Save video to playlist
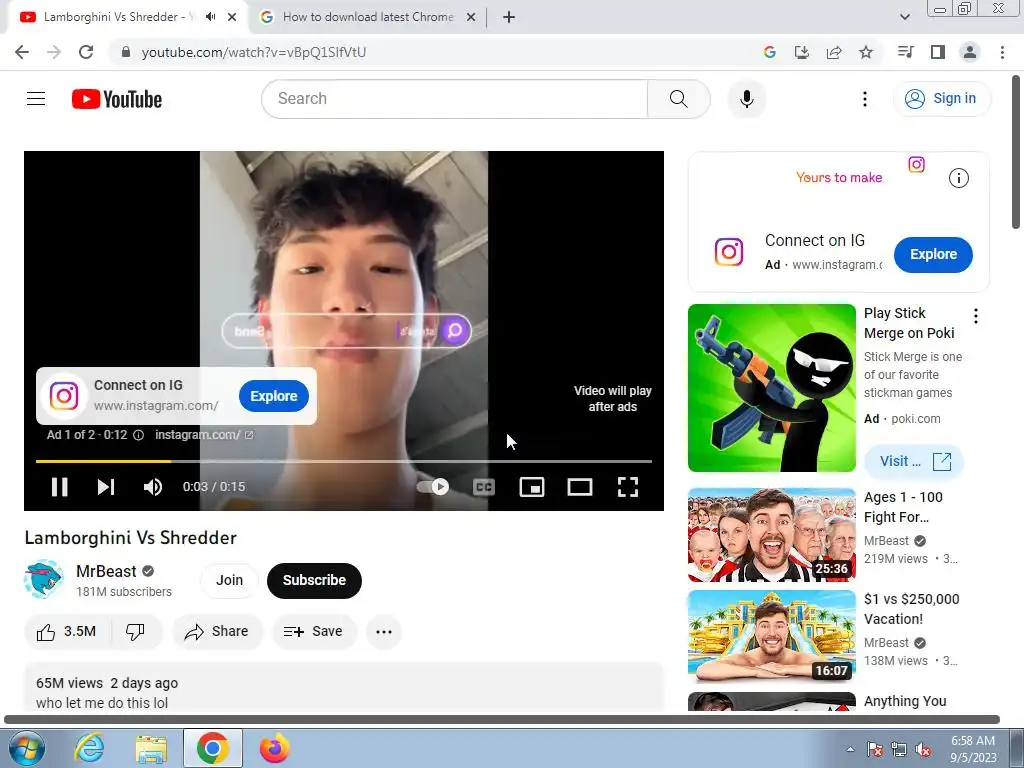Image resolution: width=1024 pixels, height=768 pixels. (313, 632)
